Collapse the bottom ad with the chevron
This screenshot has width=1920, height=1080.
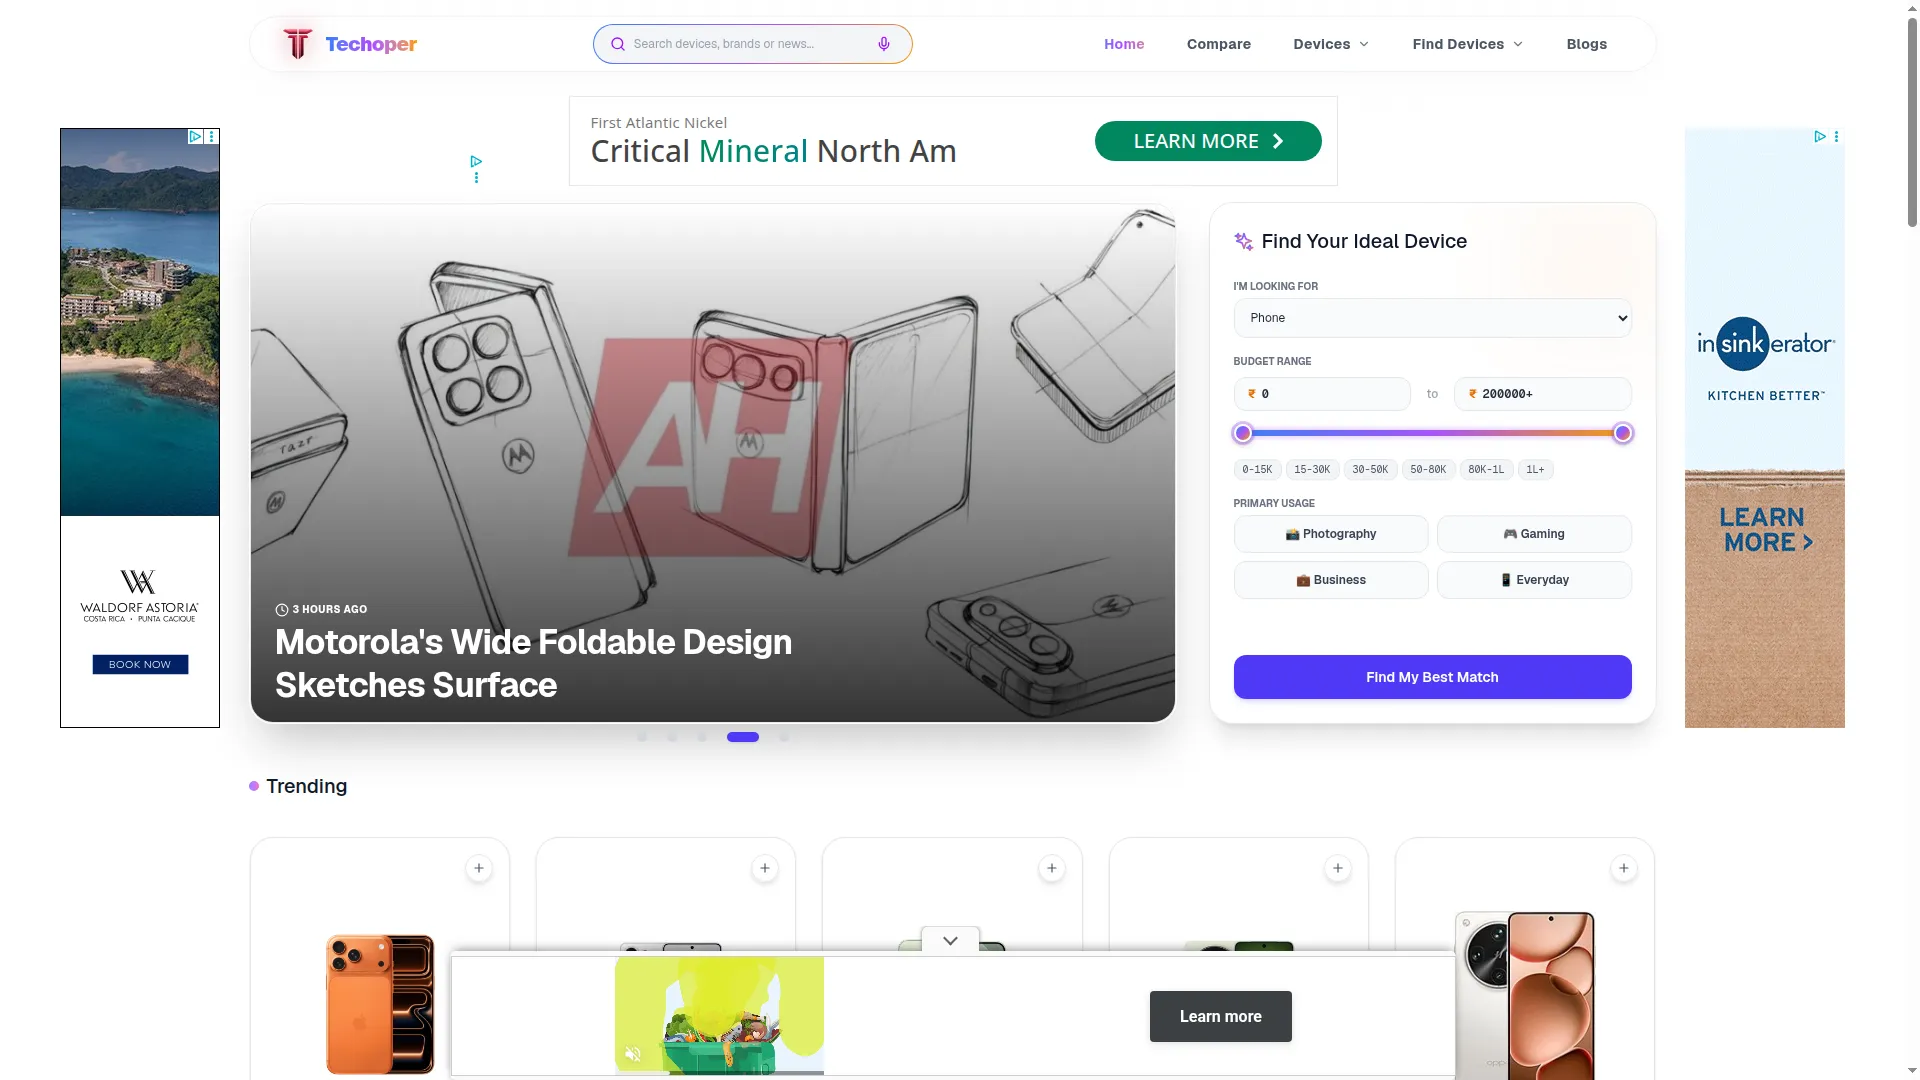(950, 941)
